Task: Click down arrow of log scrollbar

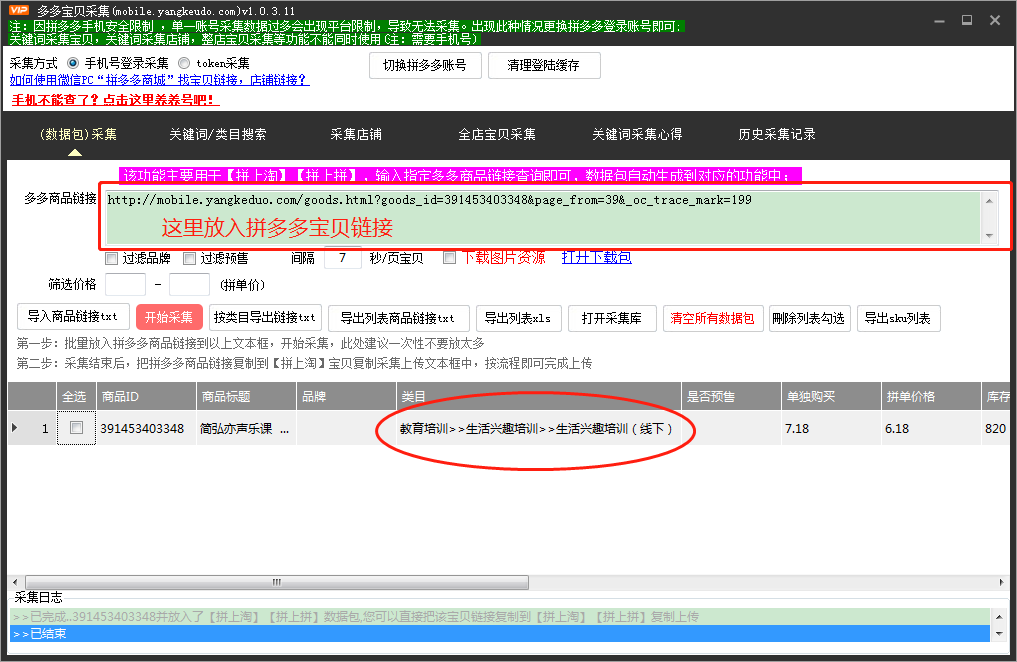Action: [x=999, y=633]
